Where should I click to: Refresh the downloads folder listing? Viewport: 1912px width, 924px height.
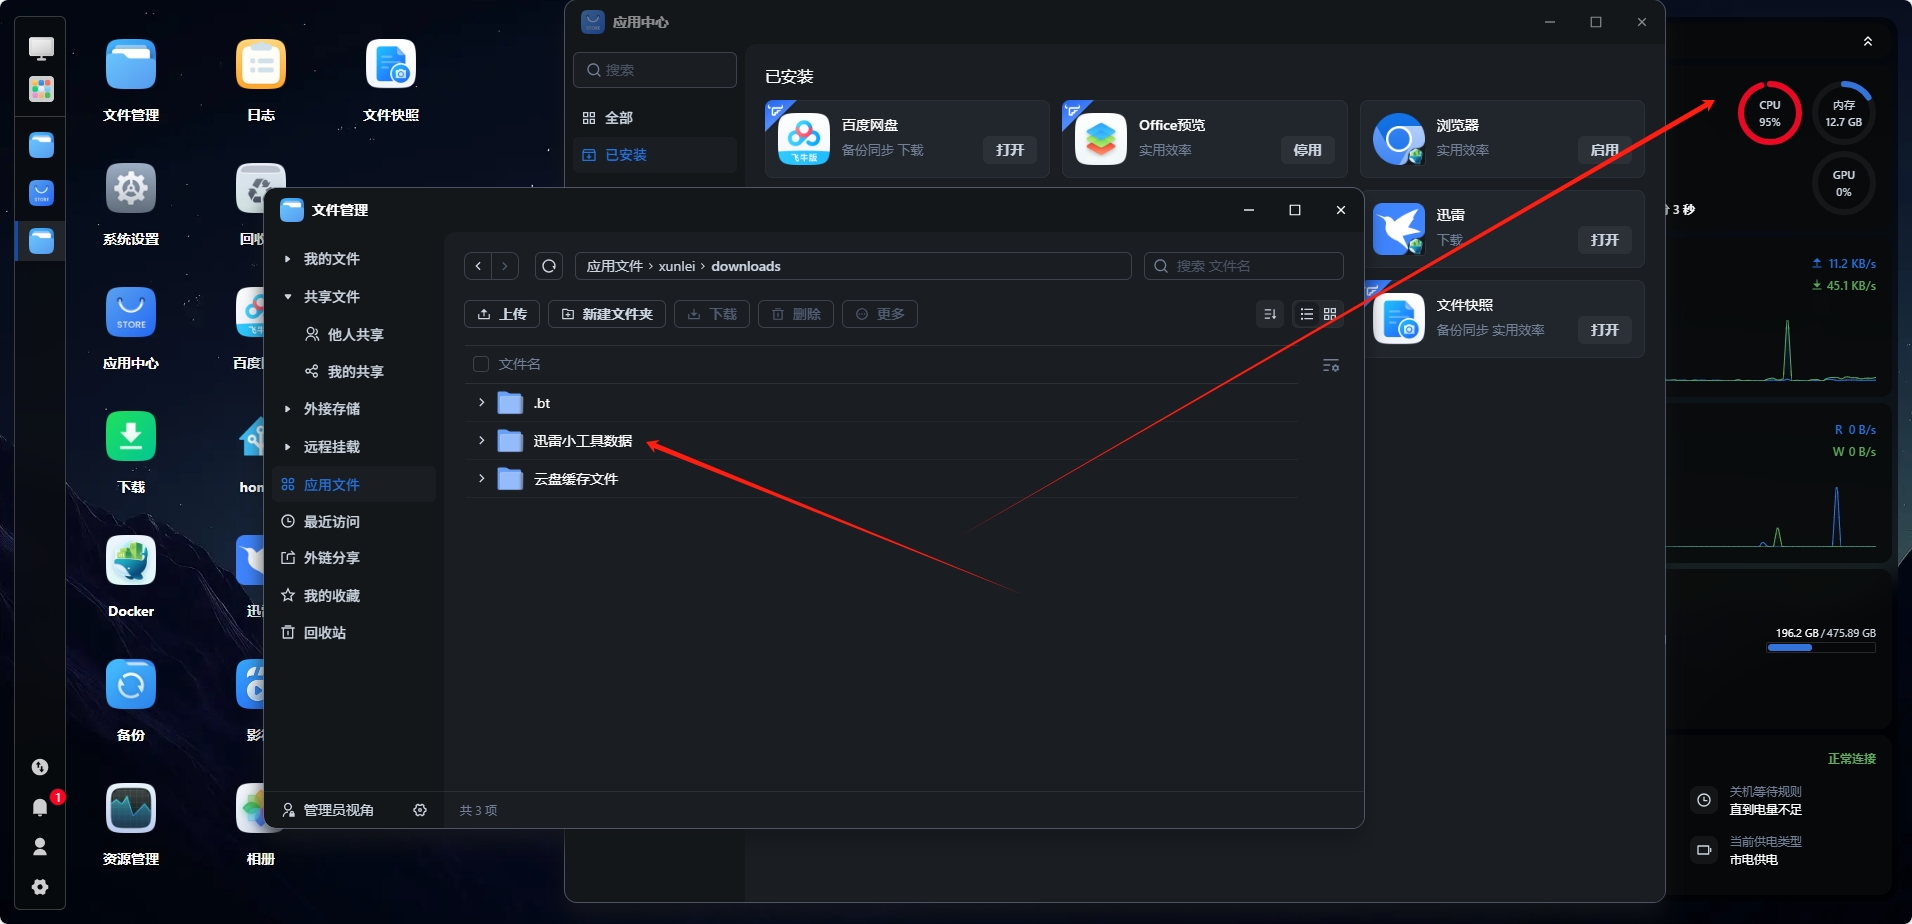549,266
